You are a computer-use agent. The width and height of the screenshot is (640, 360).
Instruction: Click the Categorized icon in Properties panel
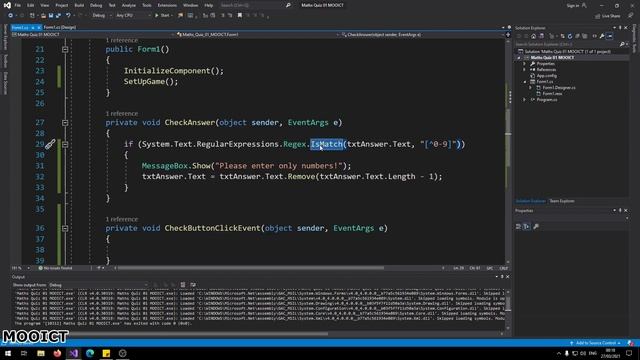tap(518, 226)
